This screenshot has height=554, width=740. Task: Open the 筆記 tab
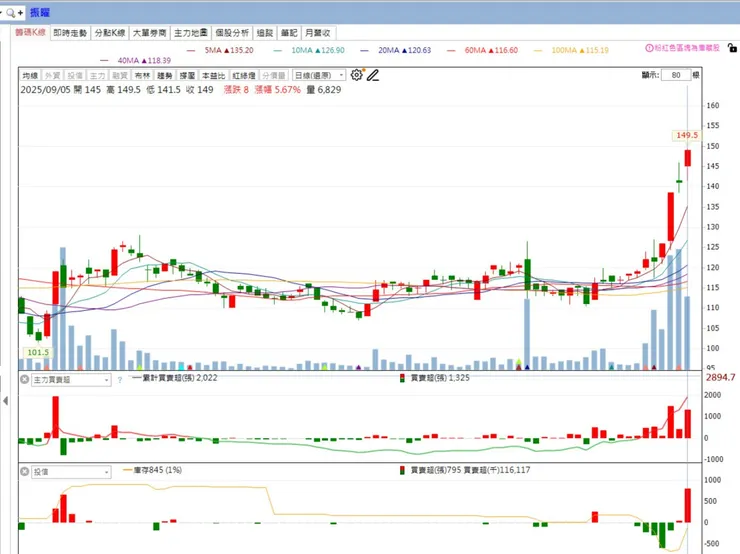(289, 33)
